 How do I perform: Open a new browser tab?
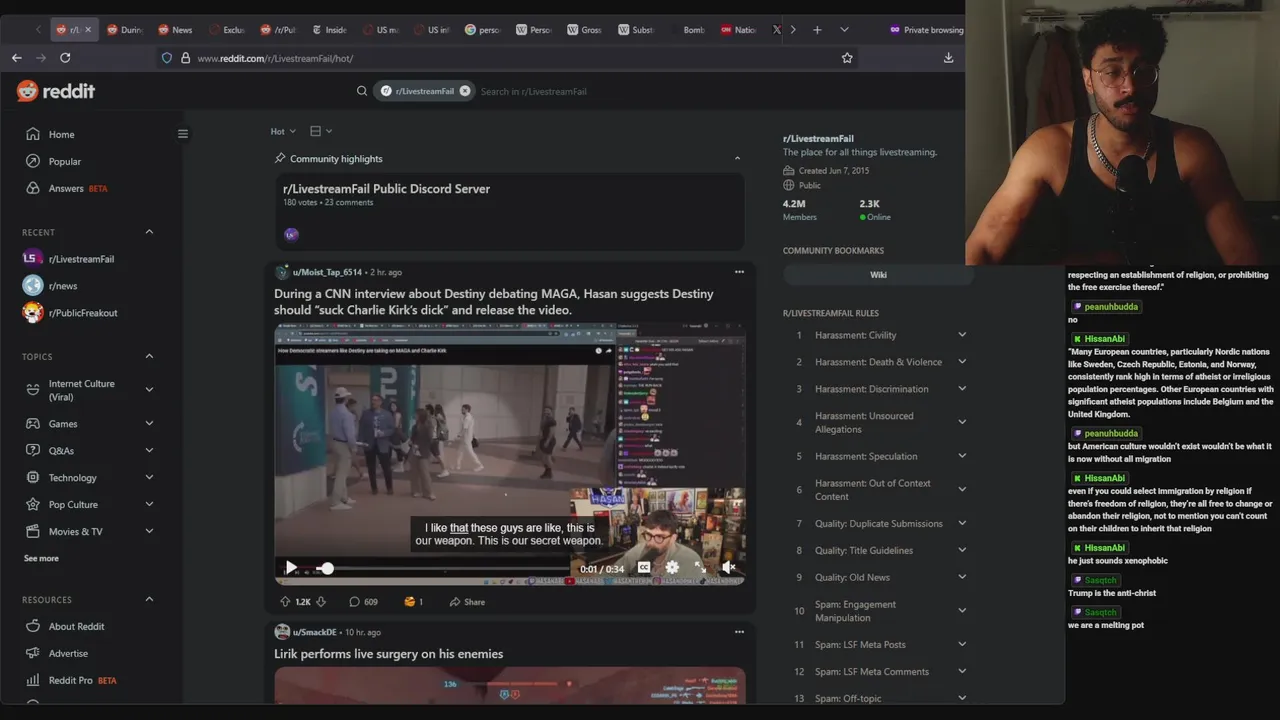click(817, 30)
